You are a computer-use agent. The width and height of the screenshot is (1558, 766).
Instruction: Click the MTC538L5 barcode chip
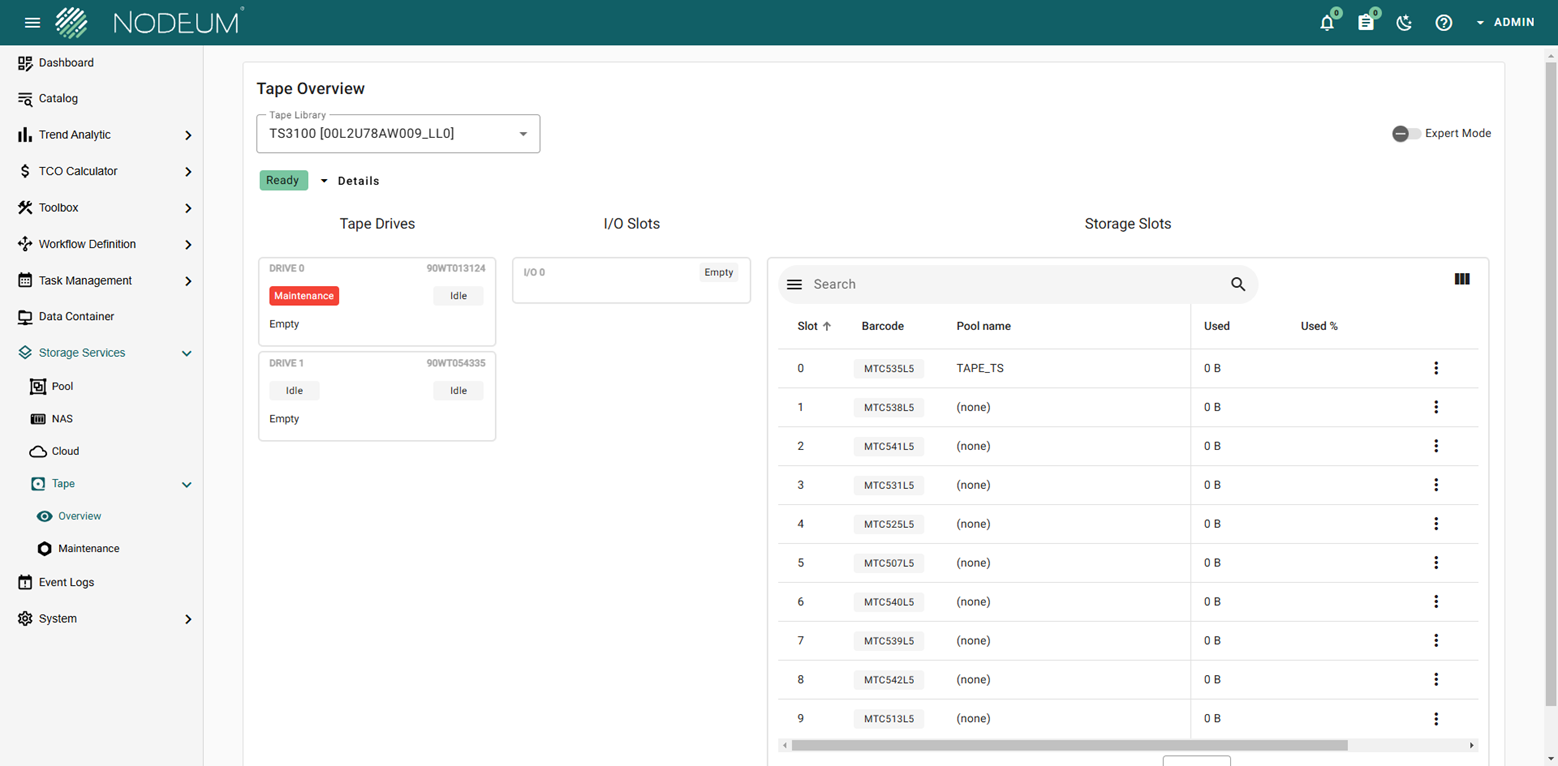[x=888, y=407]
